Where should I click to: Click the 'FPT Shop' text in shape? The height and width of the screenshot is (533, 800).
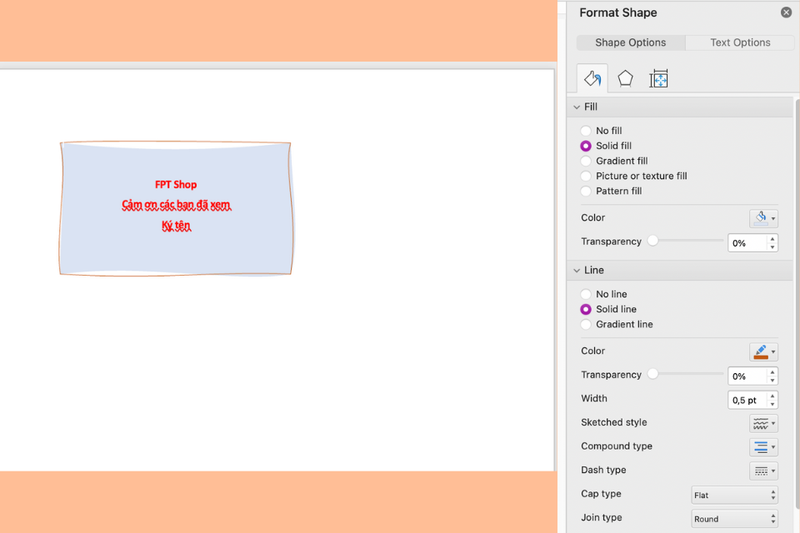click(176, 184)
